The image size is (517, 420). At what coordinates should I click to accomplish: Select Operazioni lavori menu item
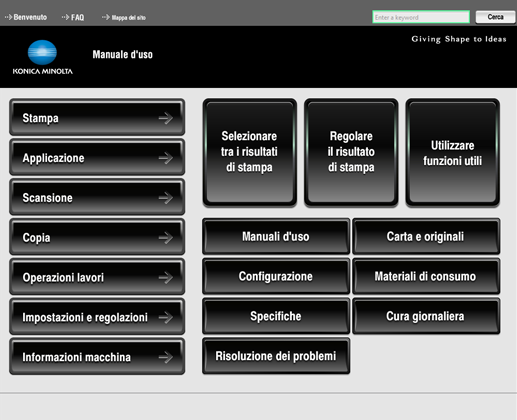pos(97,277)
